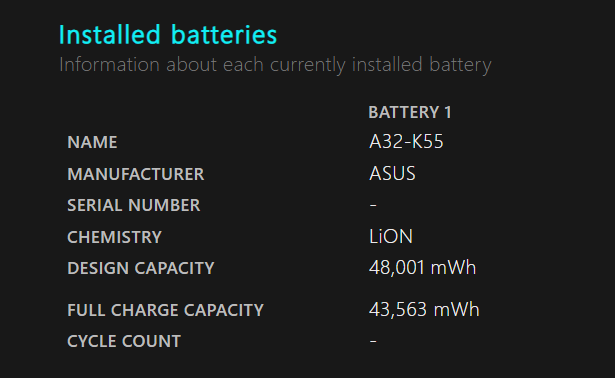Select the LiON chemistry value
Screen dimensions: 615x378
[391, 236]
